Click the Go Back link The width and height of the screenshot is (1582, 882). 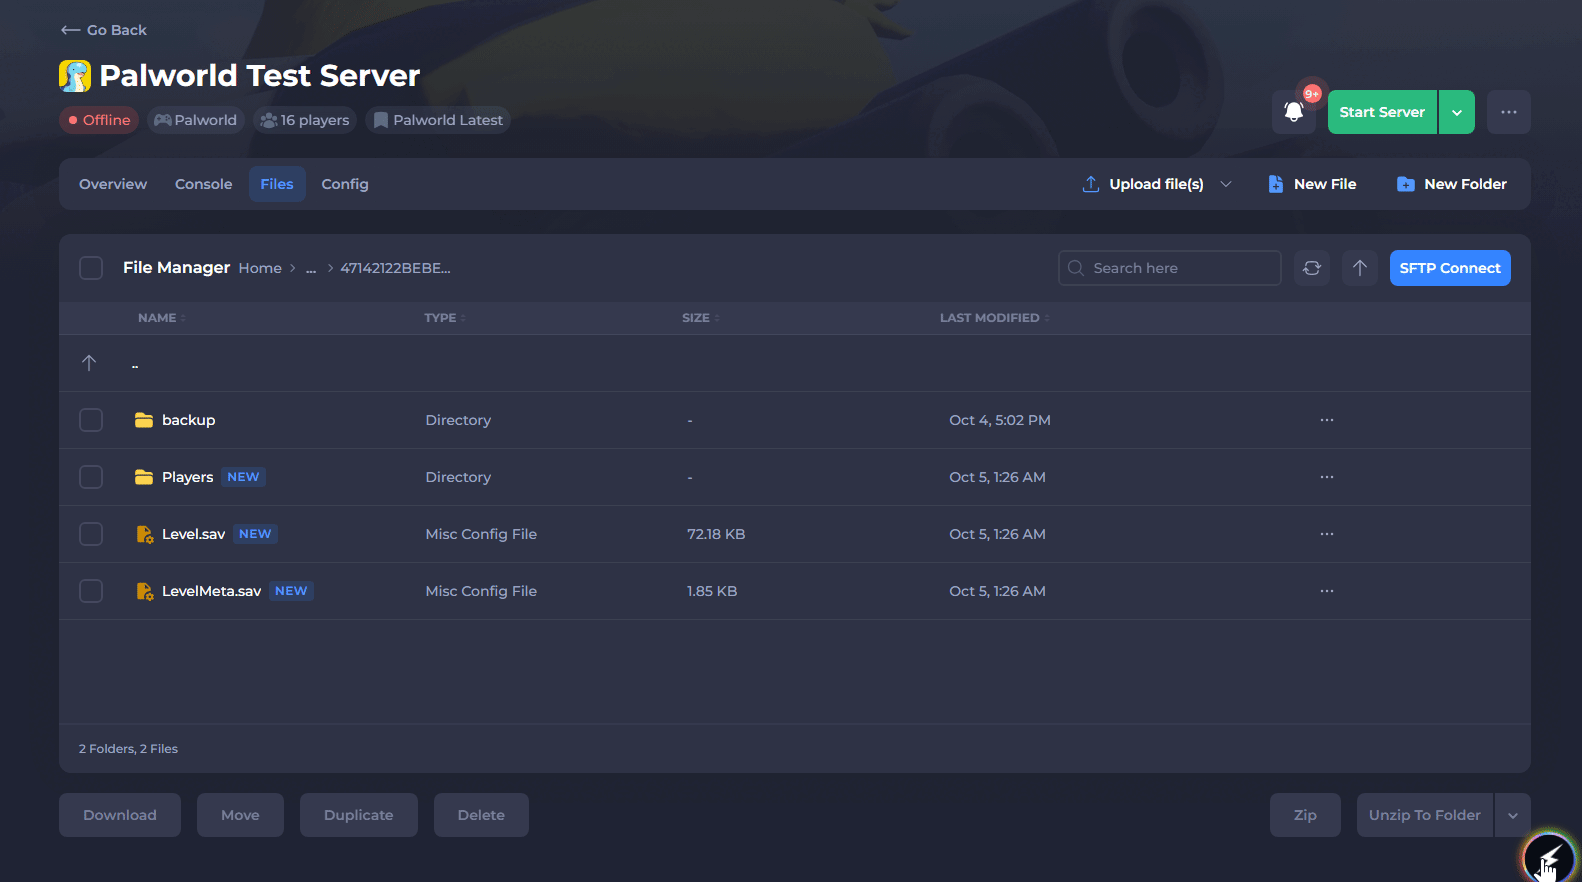click(104, 30)
